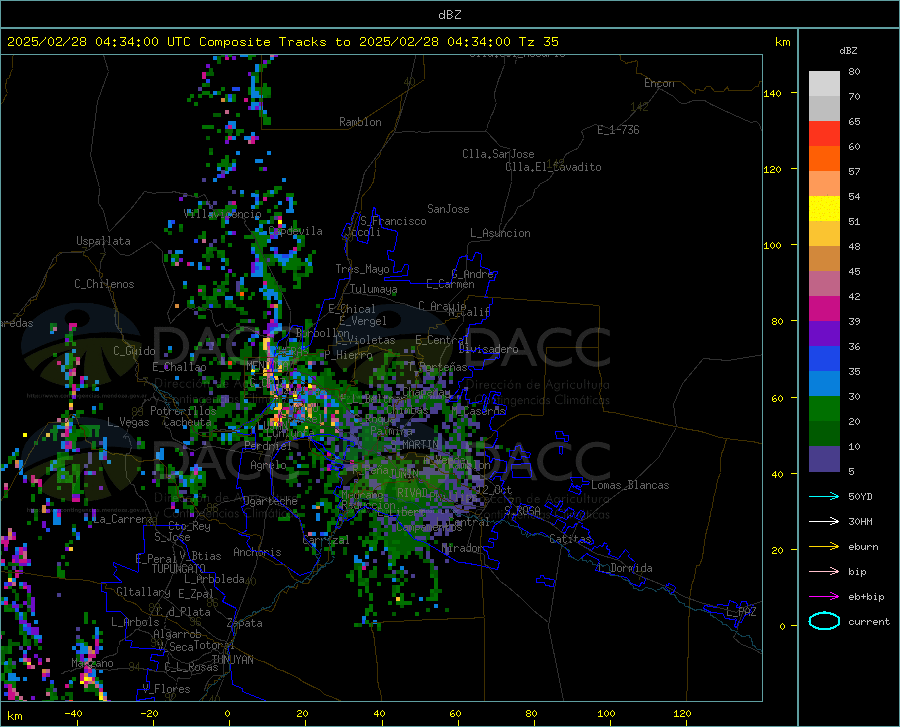Click the Agrelo map label
Image resolution: width=900 pixels, height=727 pixels.
(x=268, y=465)
